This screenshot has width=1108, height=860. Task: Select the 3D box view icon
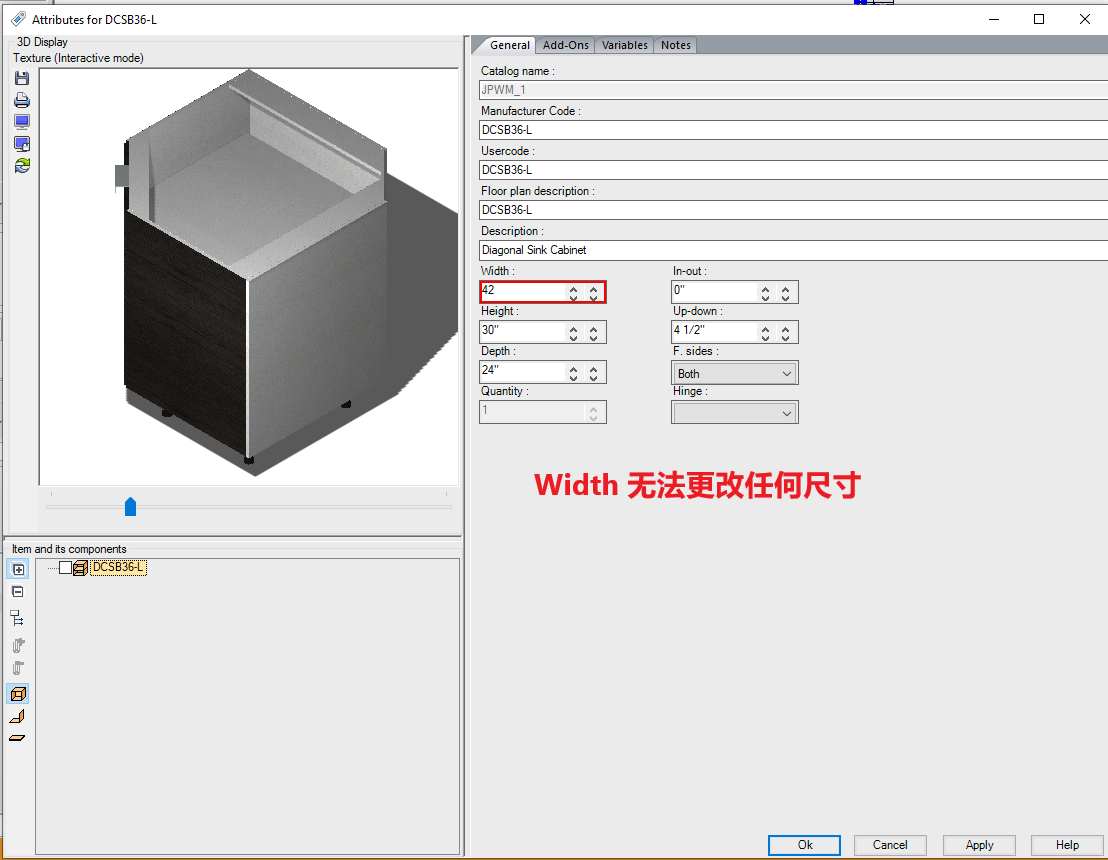(18, 694)
